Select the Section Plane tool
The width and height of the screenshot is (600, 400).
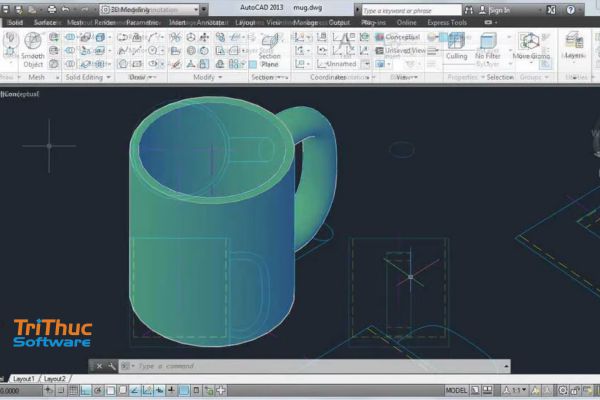[x=269, y=50]
